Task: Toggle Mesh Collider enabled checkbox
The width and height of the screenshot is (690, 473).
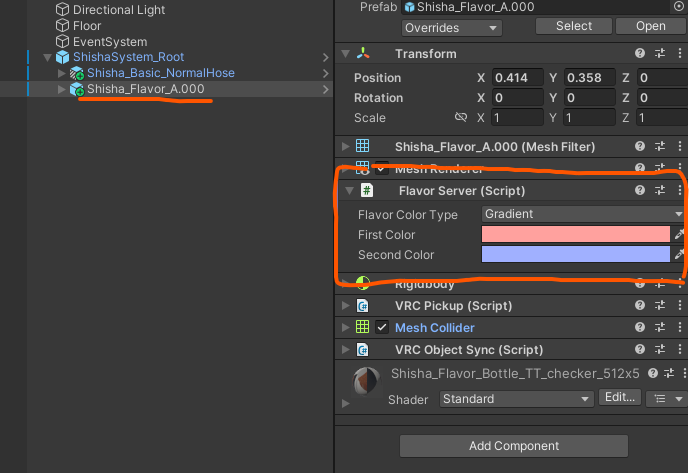Action: [382, 327]
